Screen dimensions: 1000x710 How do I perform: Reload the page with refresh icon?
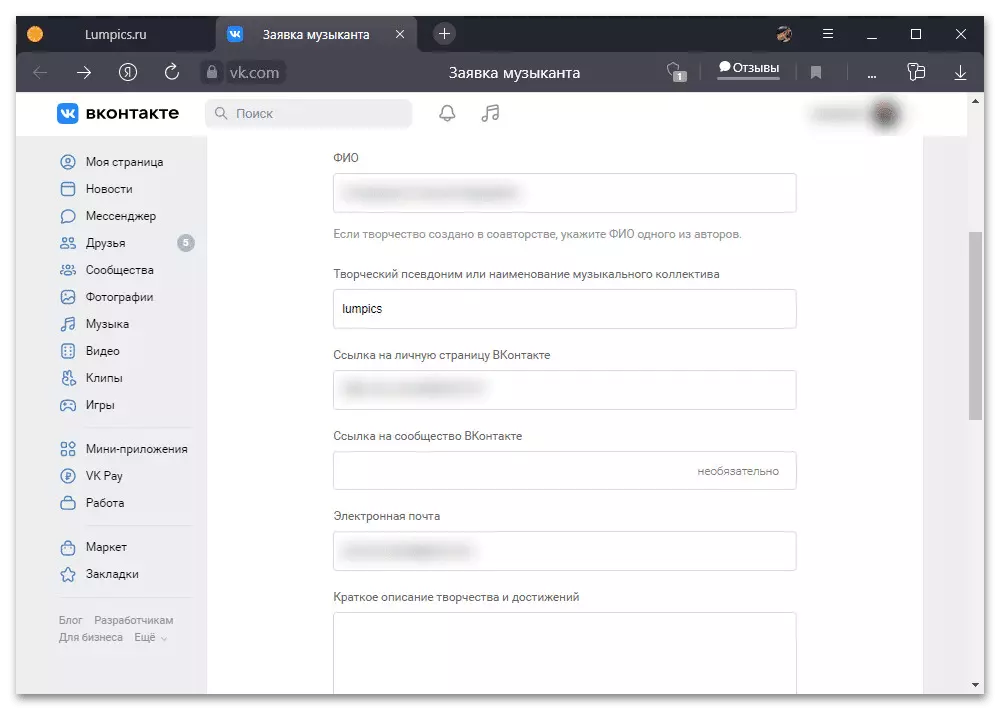coord(172,72)
